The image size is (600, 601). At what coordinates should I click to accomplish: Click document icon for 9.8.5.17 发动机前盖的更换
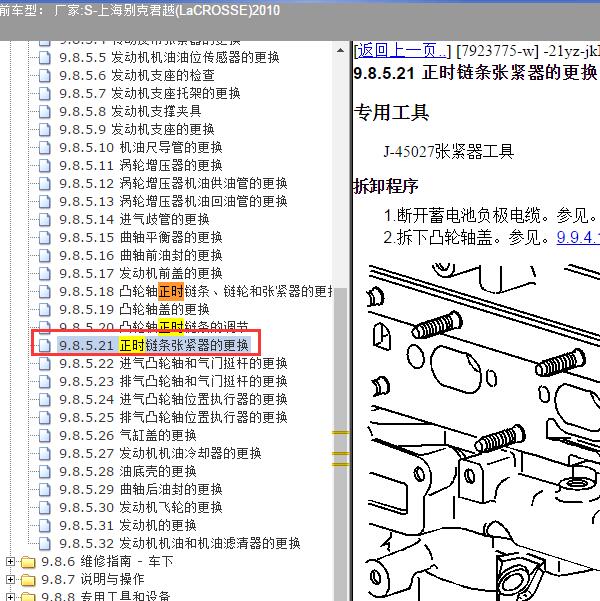click(45, 274)
